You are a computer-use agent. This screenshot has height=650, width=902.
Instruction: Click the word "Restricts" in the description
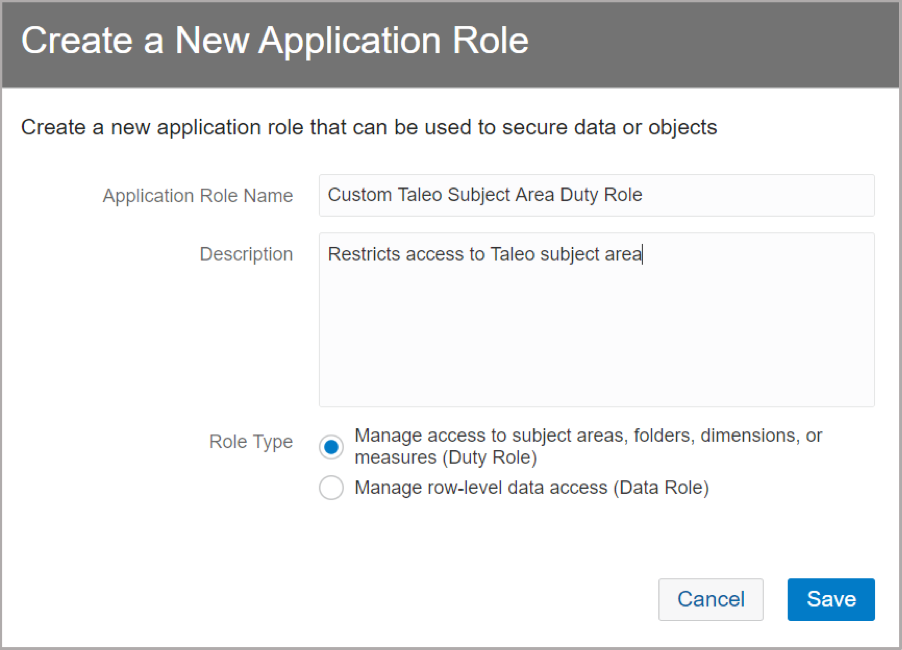click(364, 254)
